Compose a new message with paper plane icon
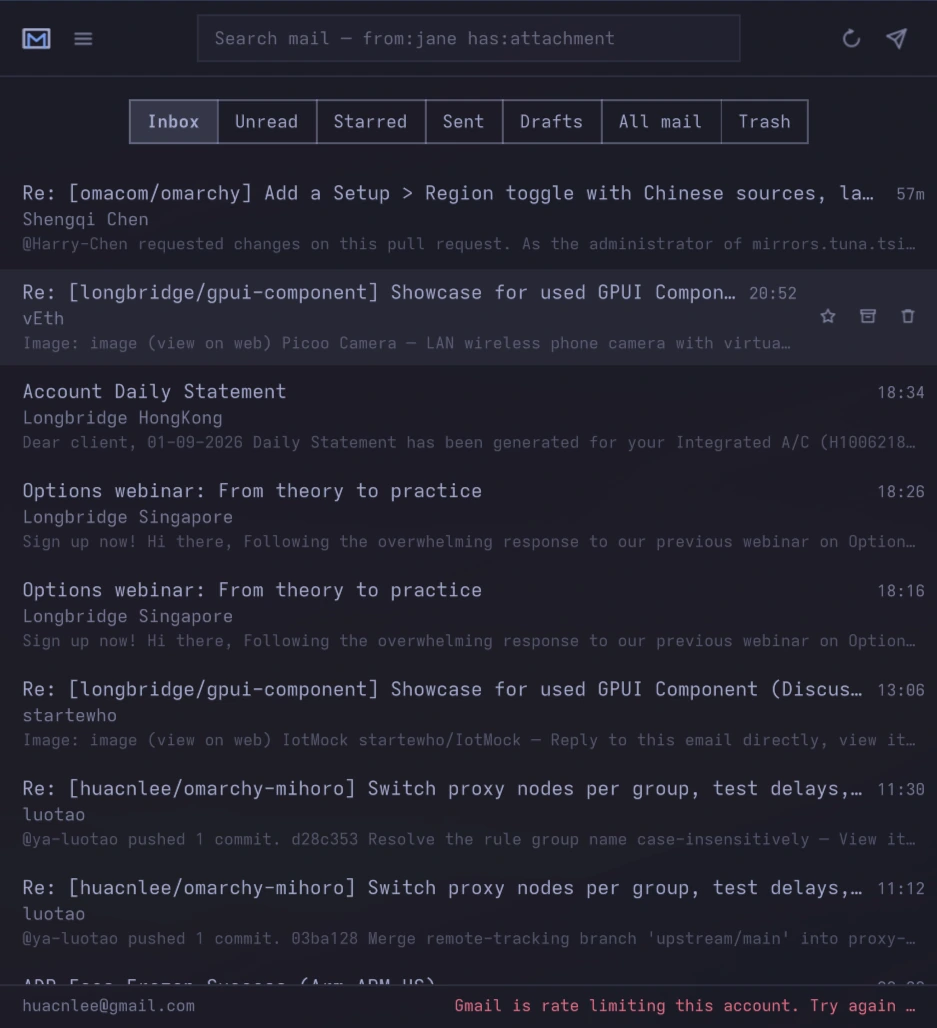The image size is (937, 1028). (897, 39)
